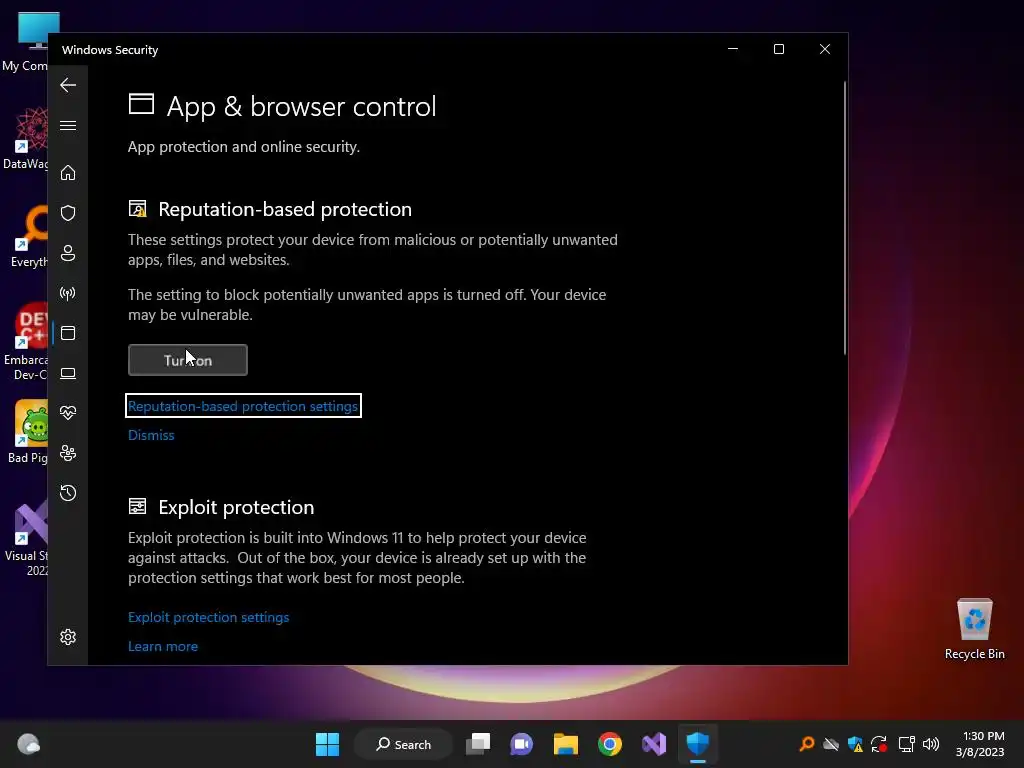Screen dimensions: 1024x768
Task: Click the network tray icon
Action: (x=906, y=744)
